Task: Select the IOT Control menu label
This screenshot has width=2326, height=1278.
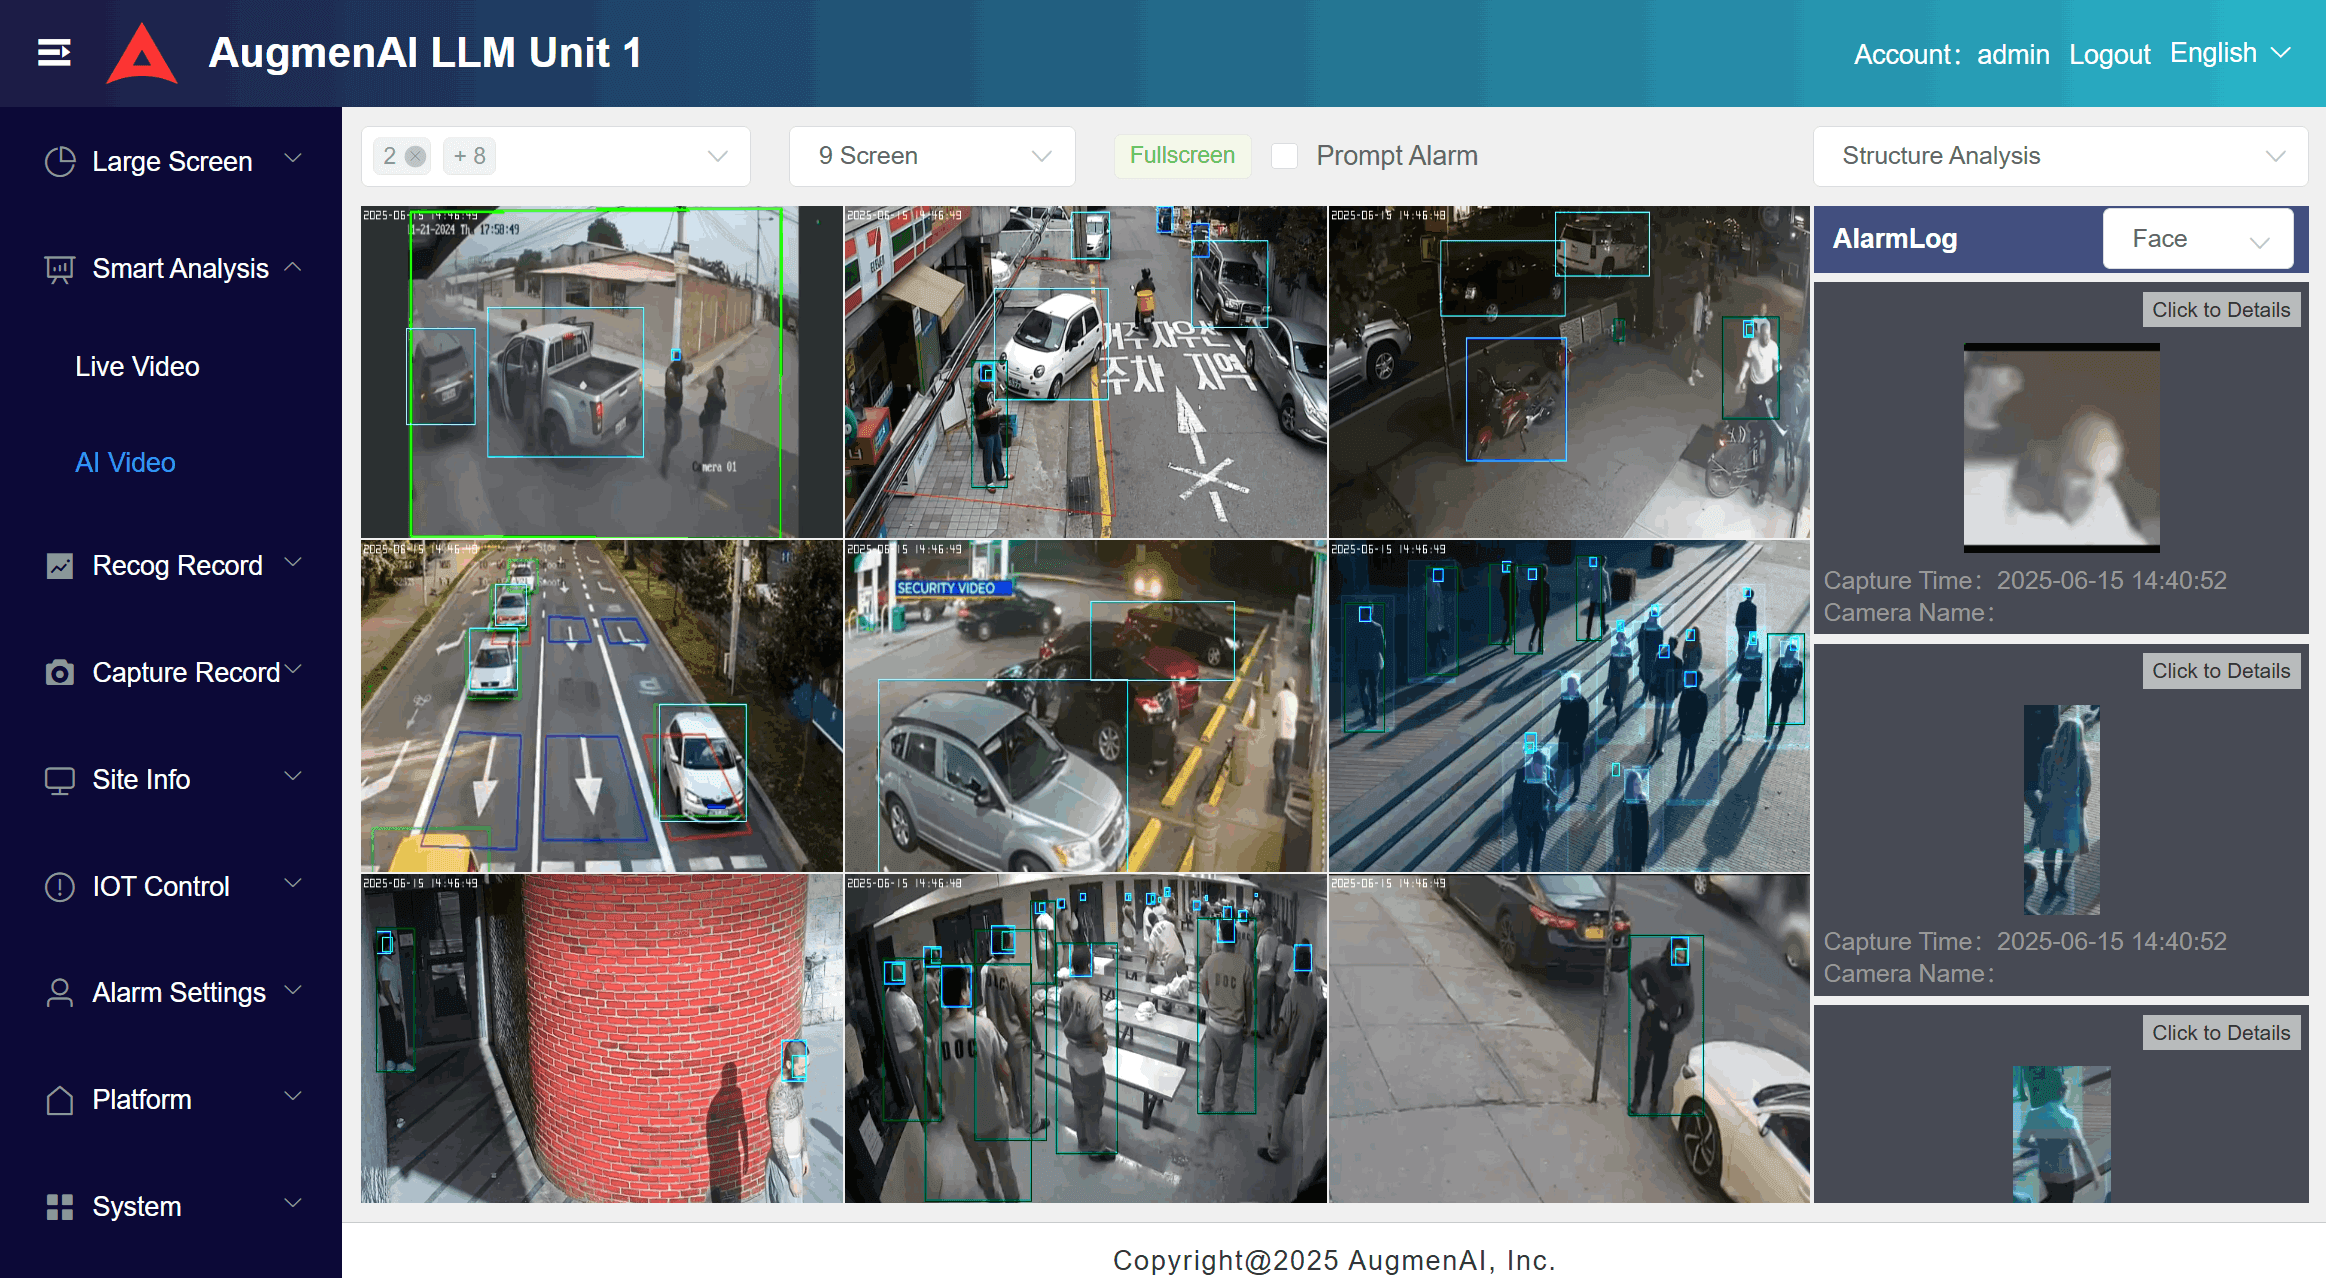Action: pyautogui.click(x=161, y=887)
